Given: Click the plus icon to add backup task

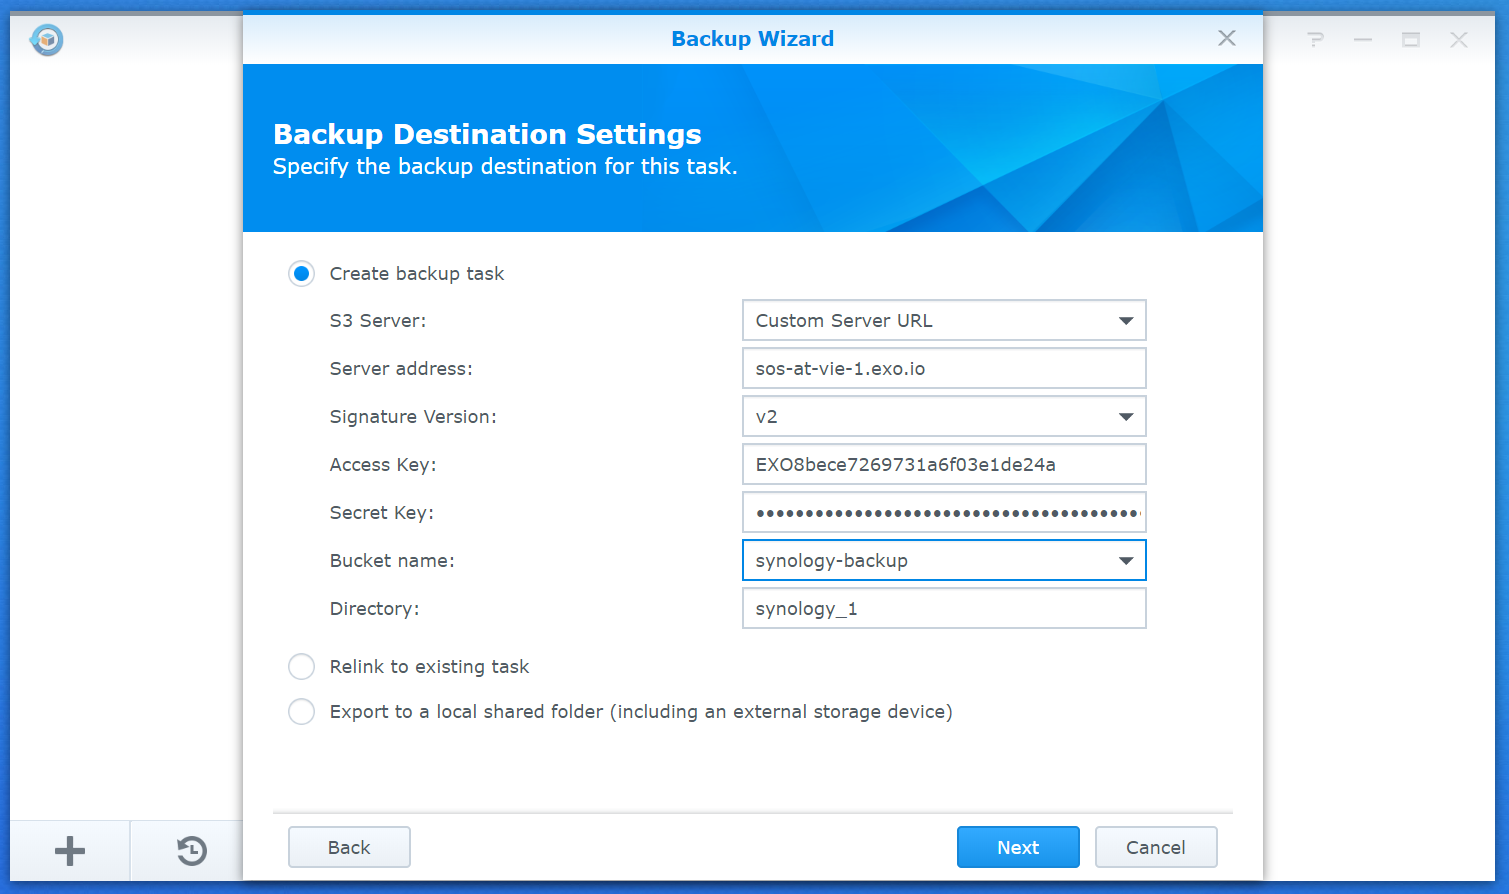Looking at the screenshot, I should click(70, 851).
